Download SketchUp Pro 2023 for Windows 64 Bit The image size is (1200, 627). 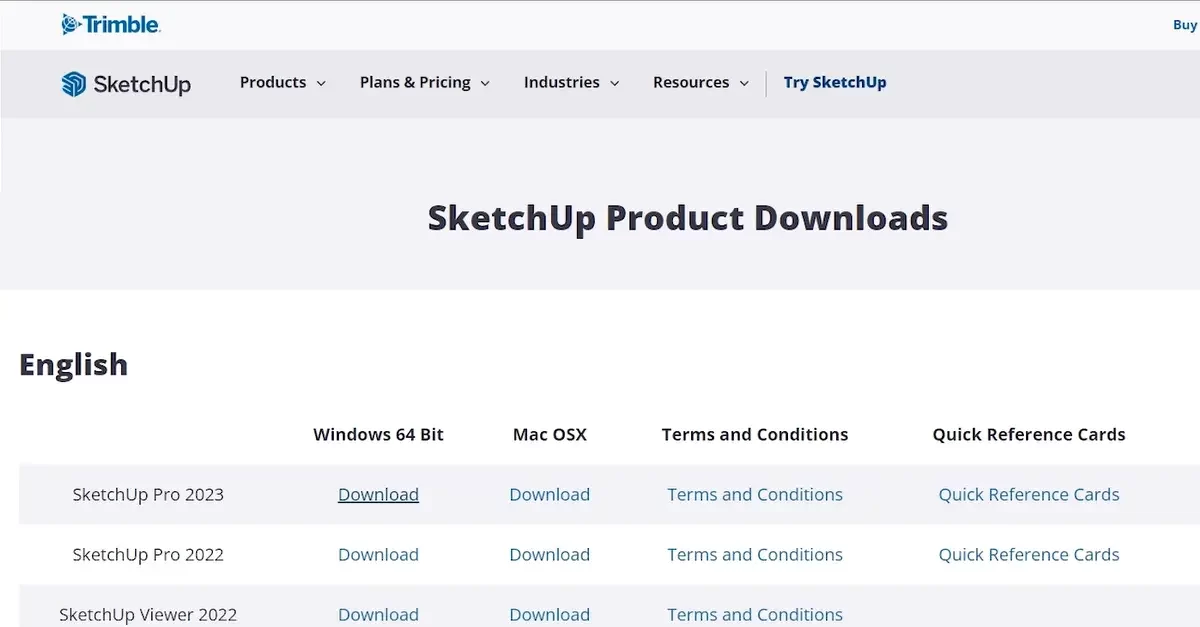point(378,494)
